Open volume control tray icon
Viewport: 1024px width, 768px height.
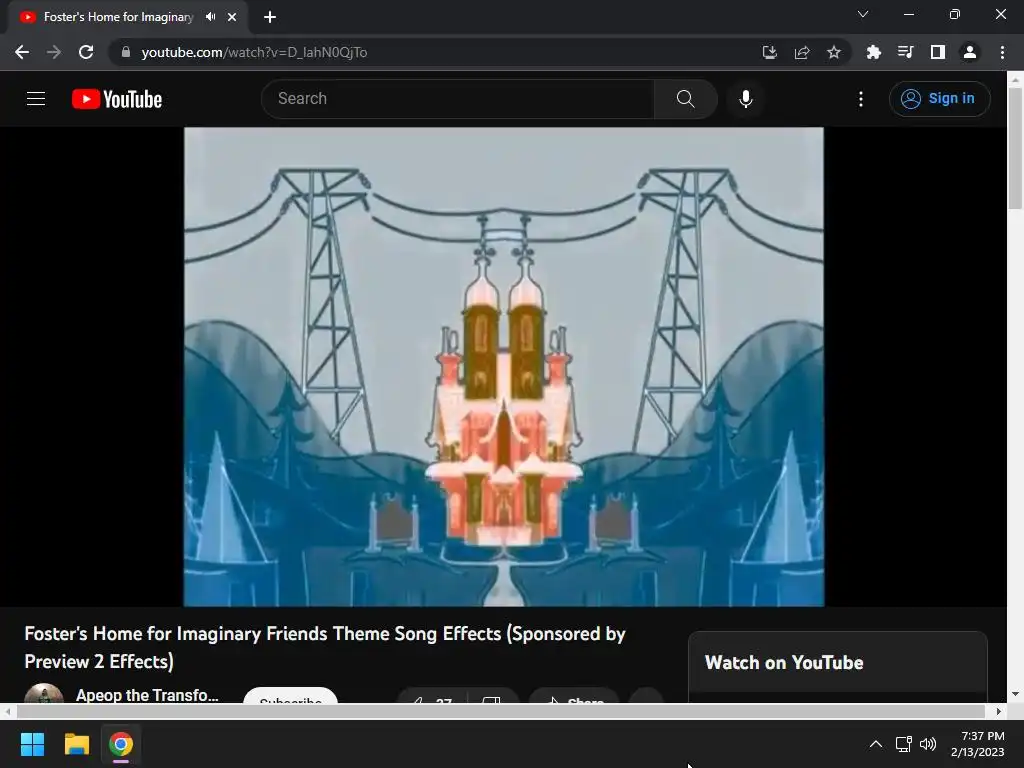928,744
